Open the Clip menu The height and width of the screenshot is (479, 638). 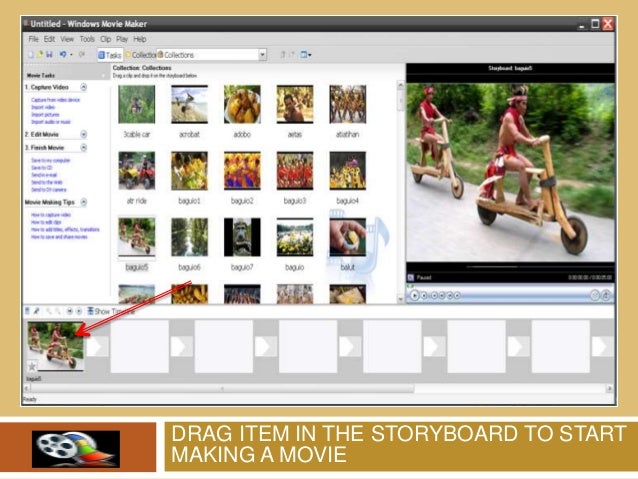(105, 39)
